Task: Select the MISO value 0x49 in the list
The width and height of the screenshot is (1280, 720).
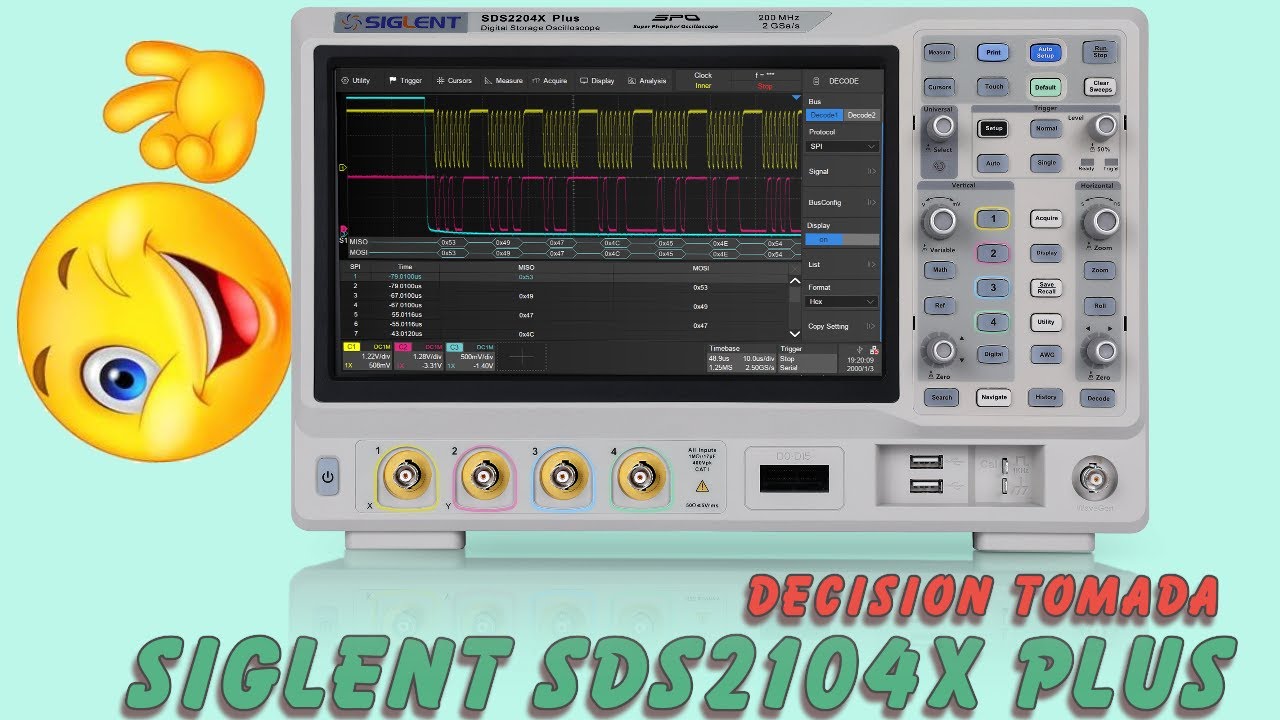Action: click(526, 296)
